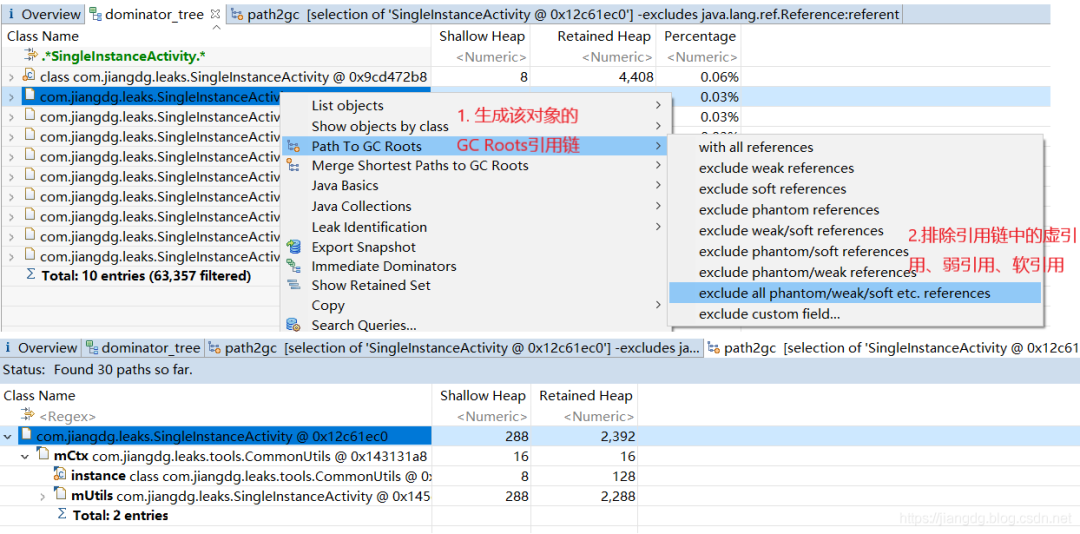Image resolution: width=1080 pixels, height=534 pixels.
Task: Click Total: 2 entries row
Action: (121, 515)
